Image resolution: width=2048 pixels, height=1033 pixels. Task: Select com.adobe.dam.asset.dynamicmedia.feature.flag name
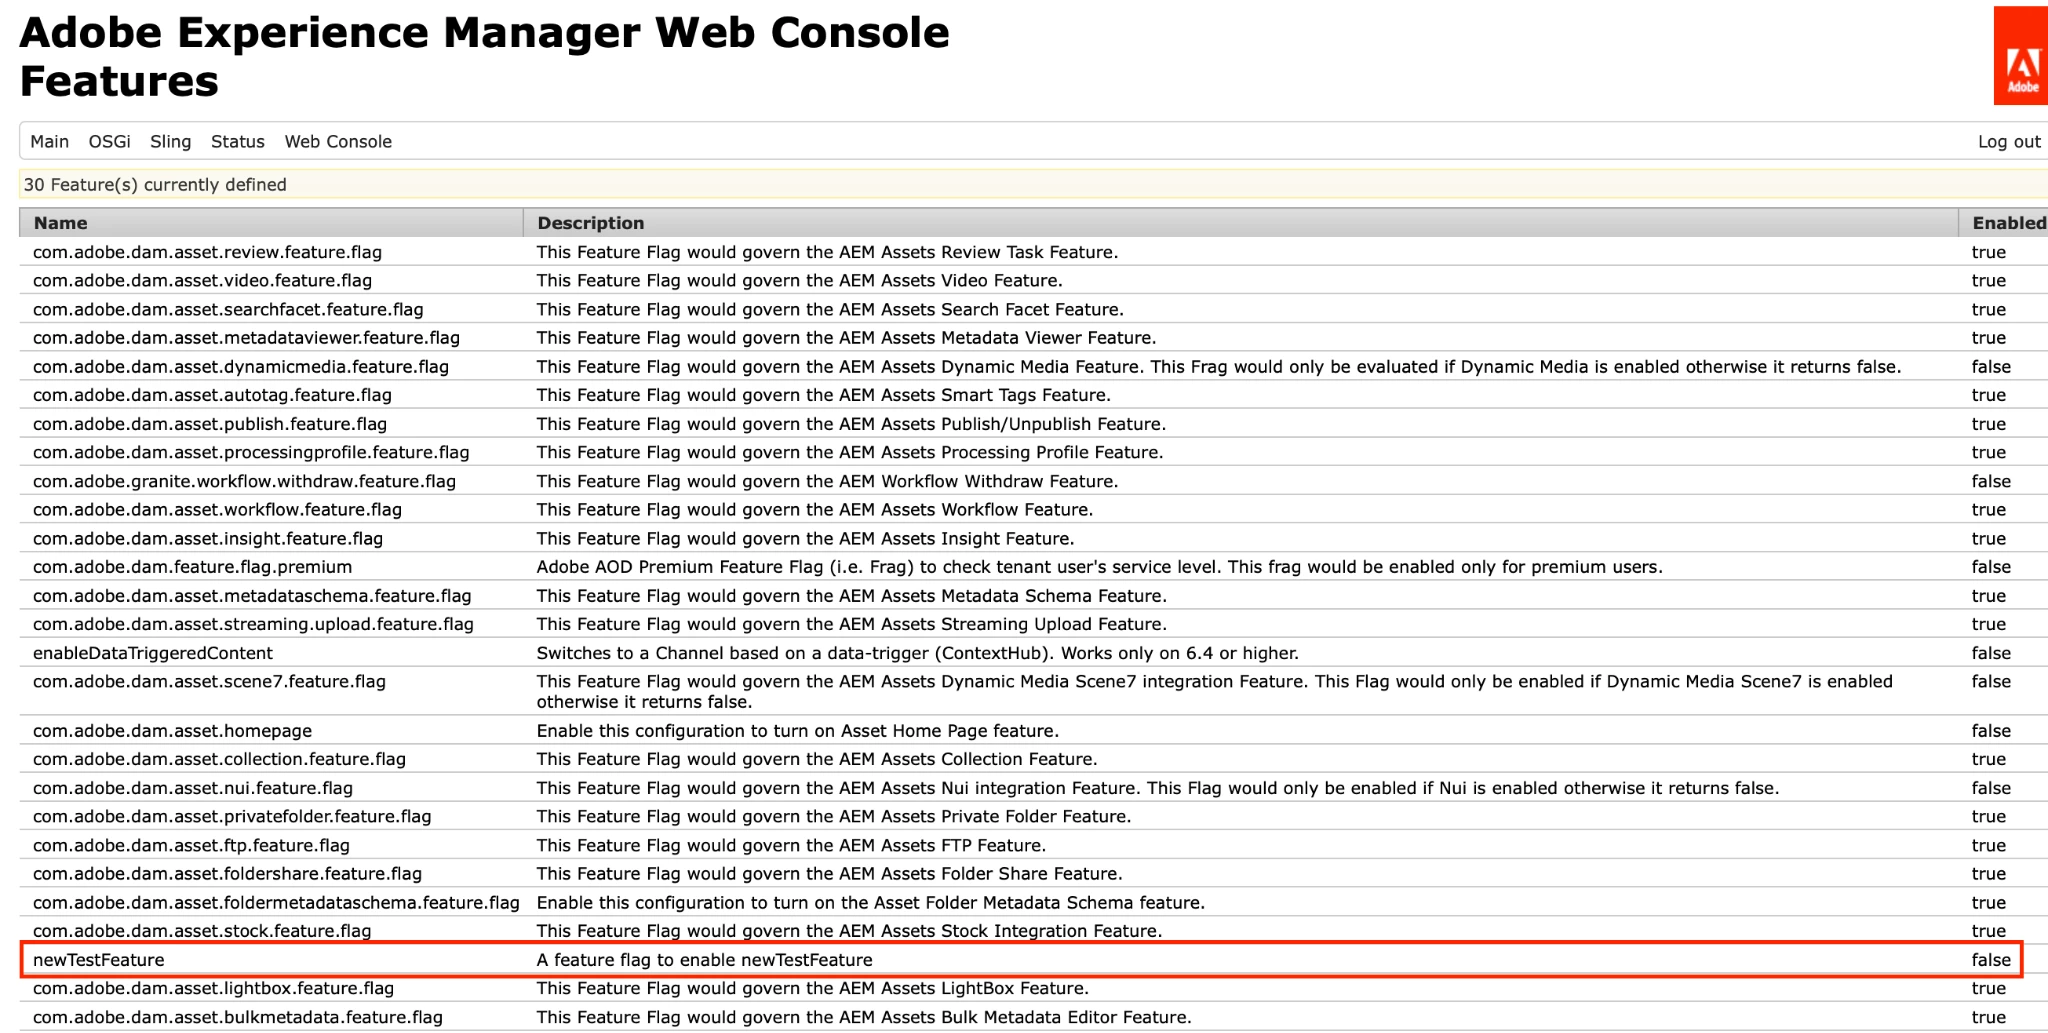coord(241,367)
